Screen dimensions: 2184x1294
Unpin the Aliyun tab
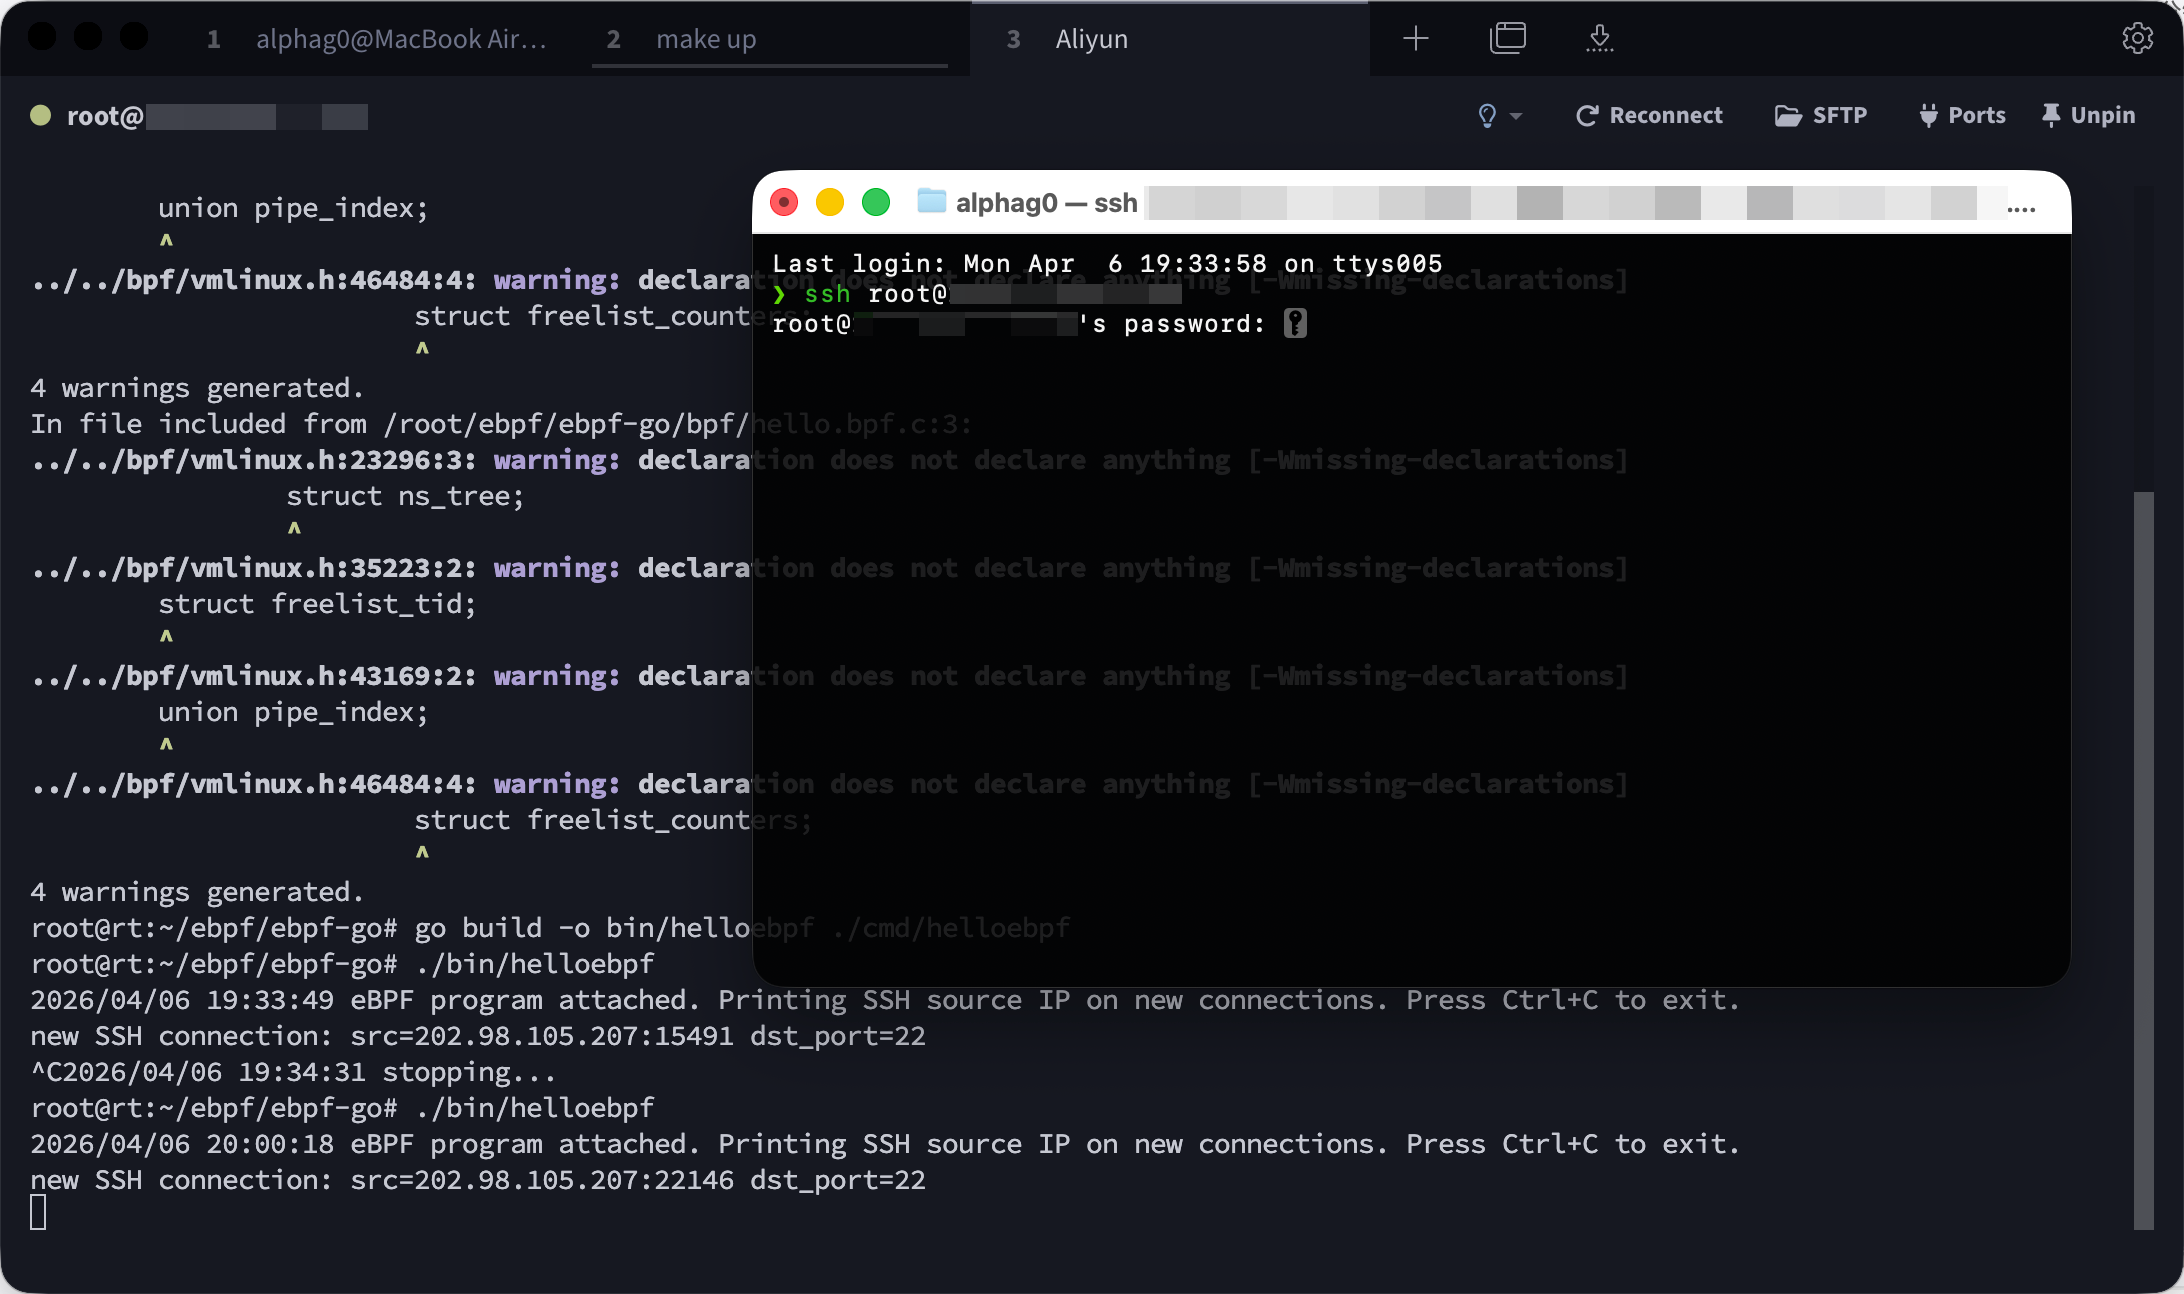pos(2088,116)
